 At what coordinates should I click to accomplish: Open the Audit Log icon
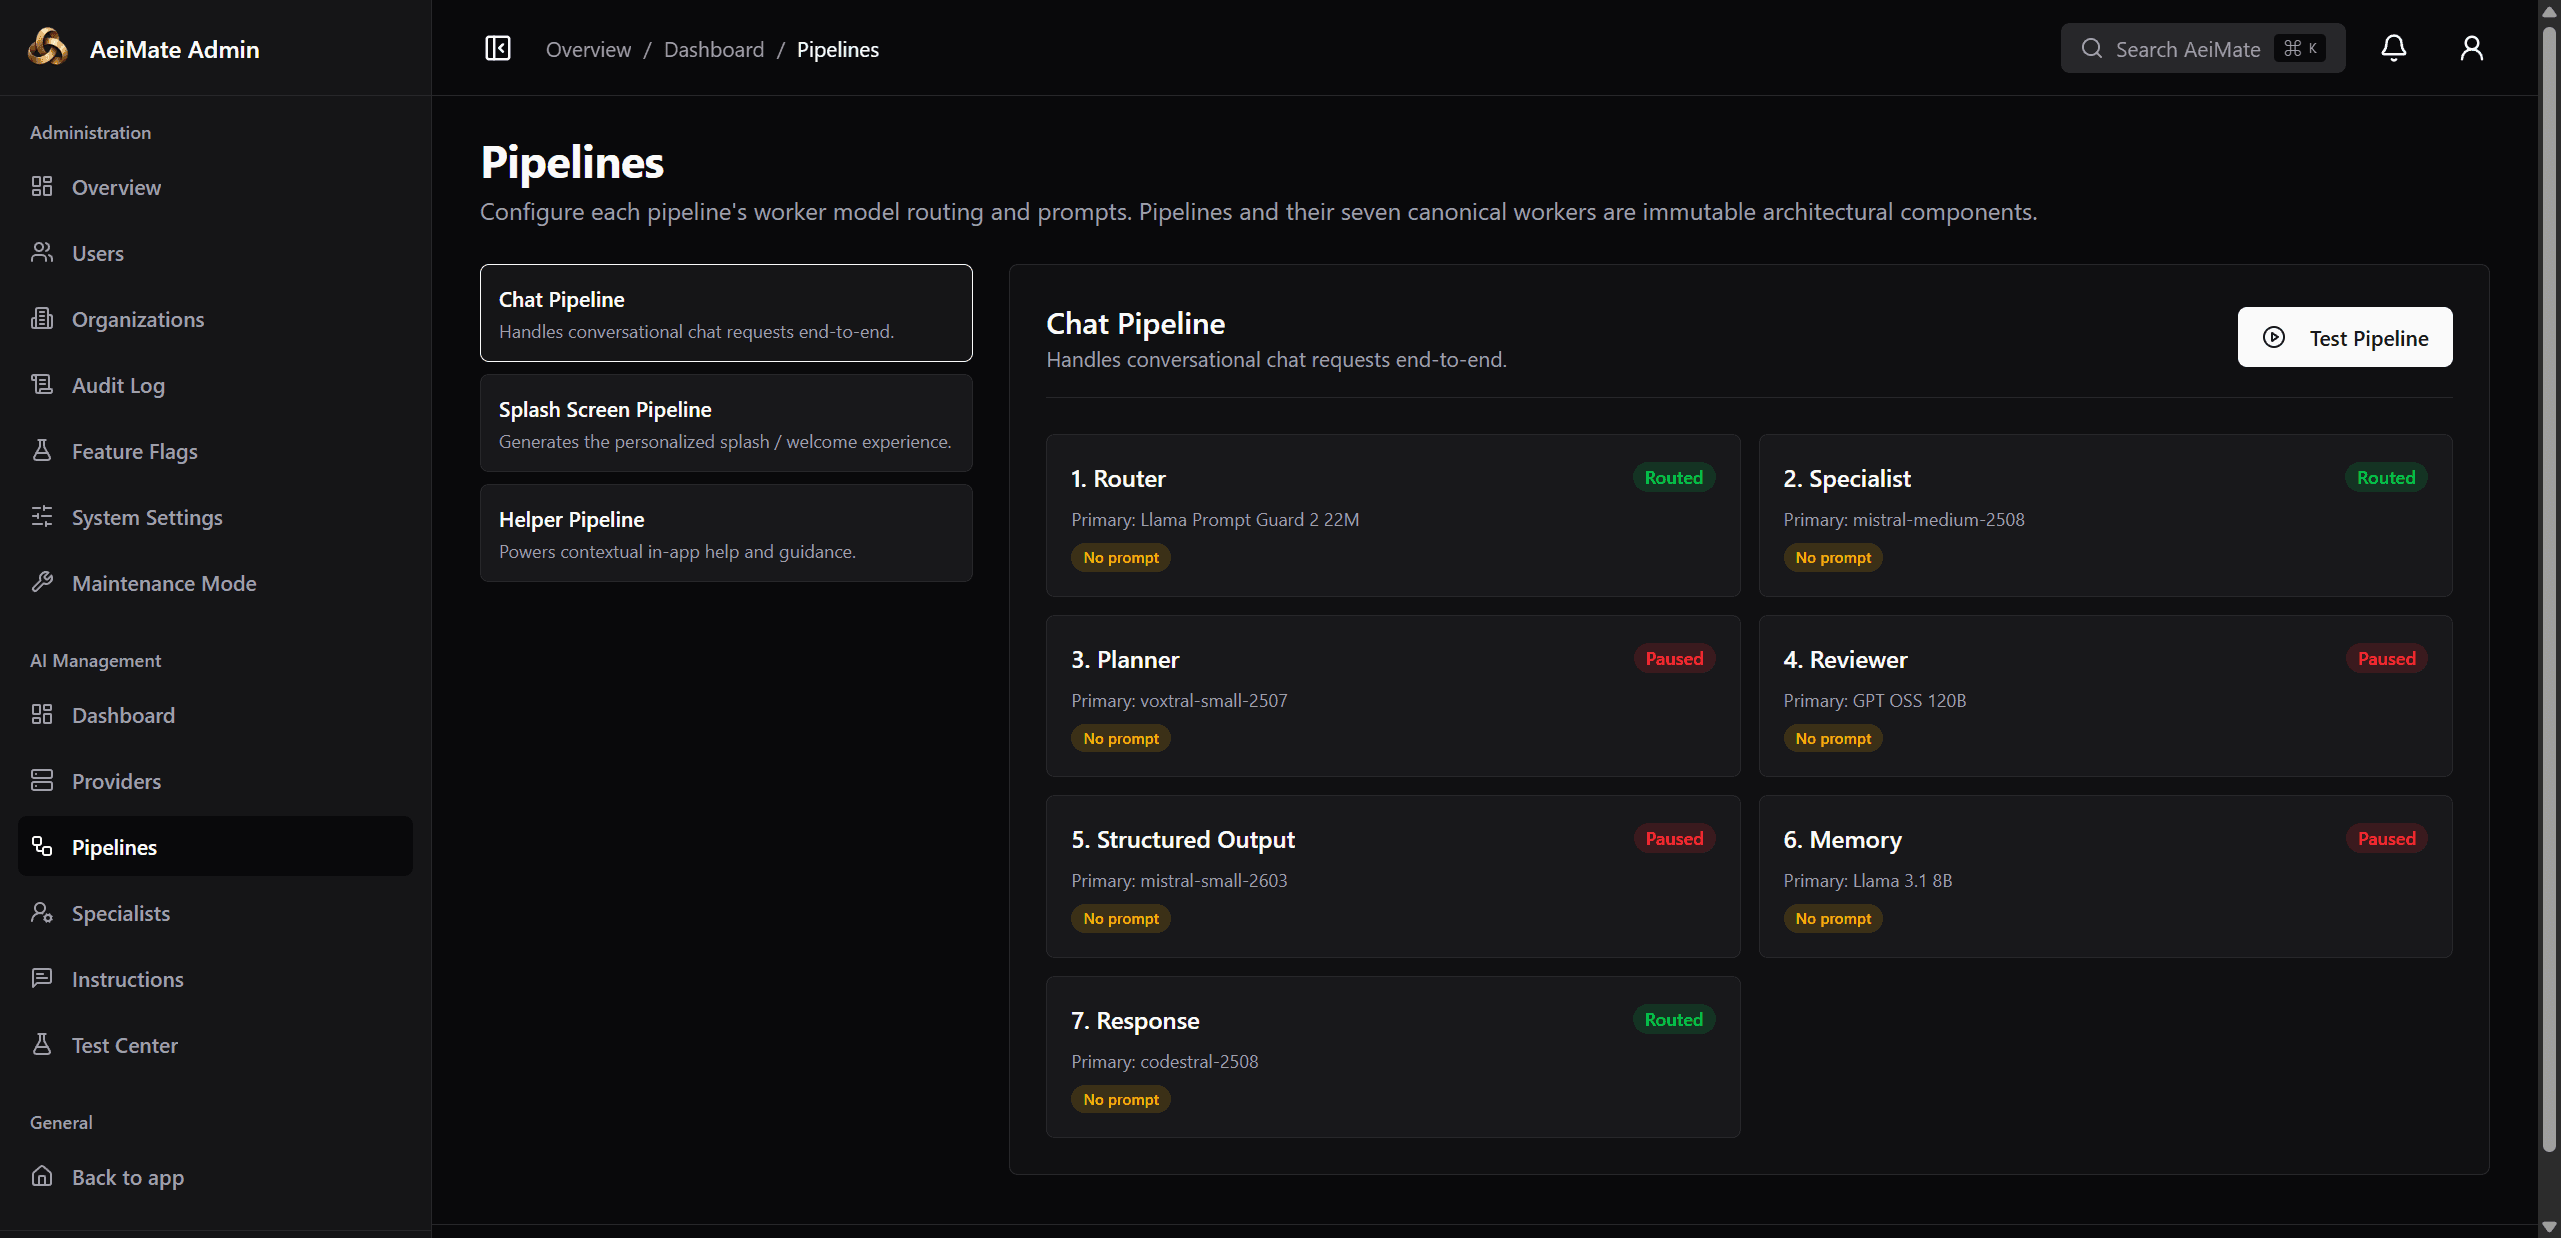[x=42, y=384]
